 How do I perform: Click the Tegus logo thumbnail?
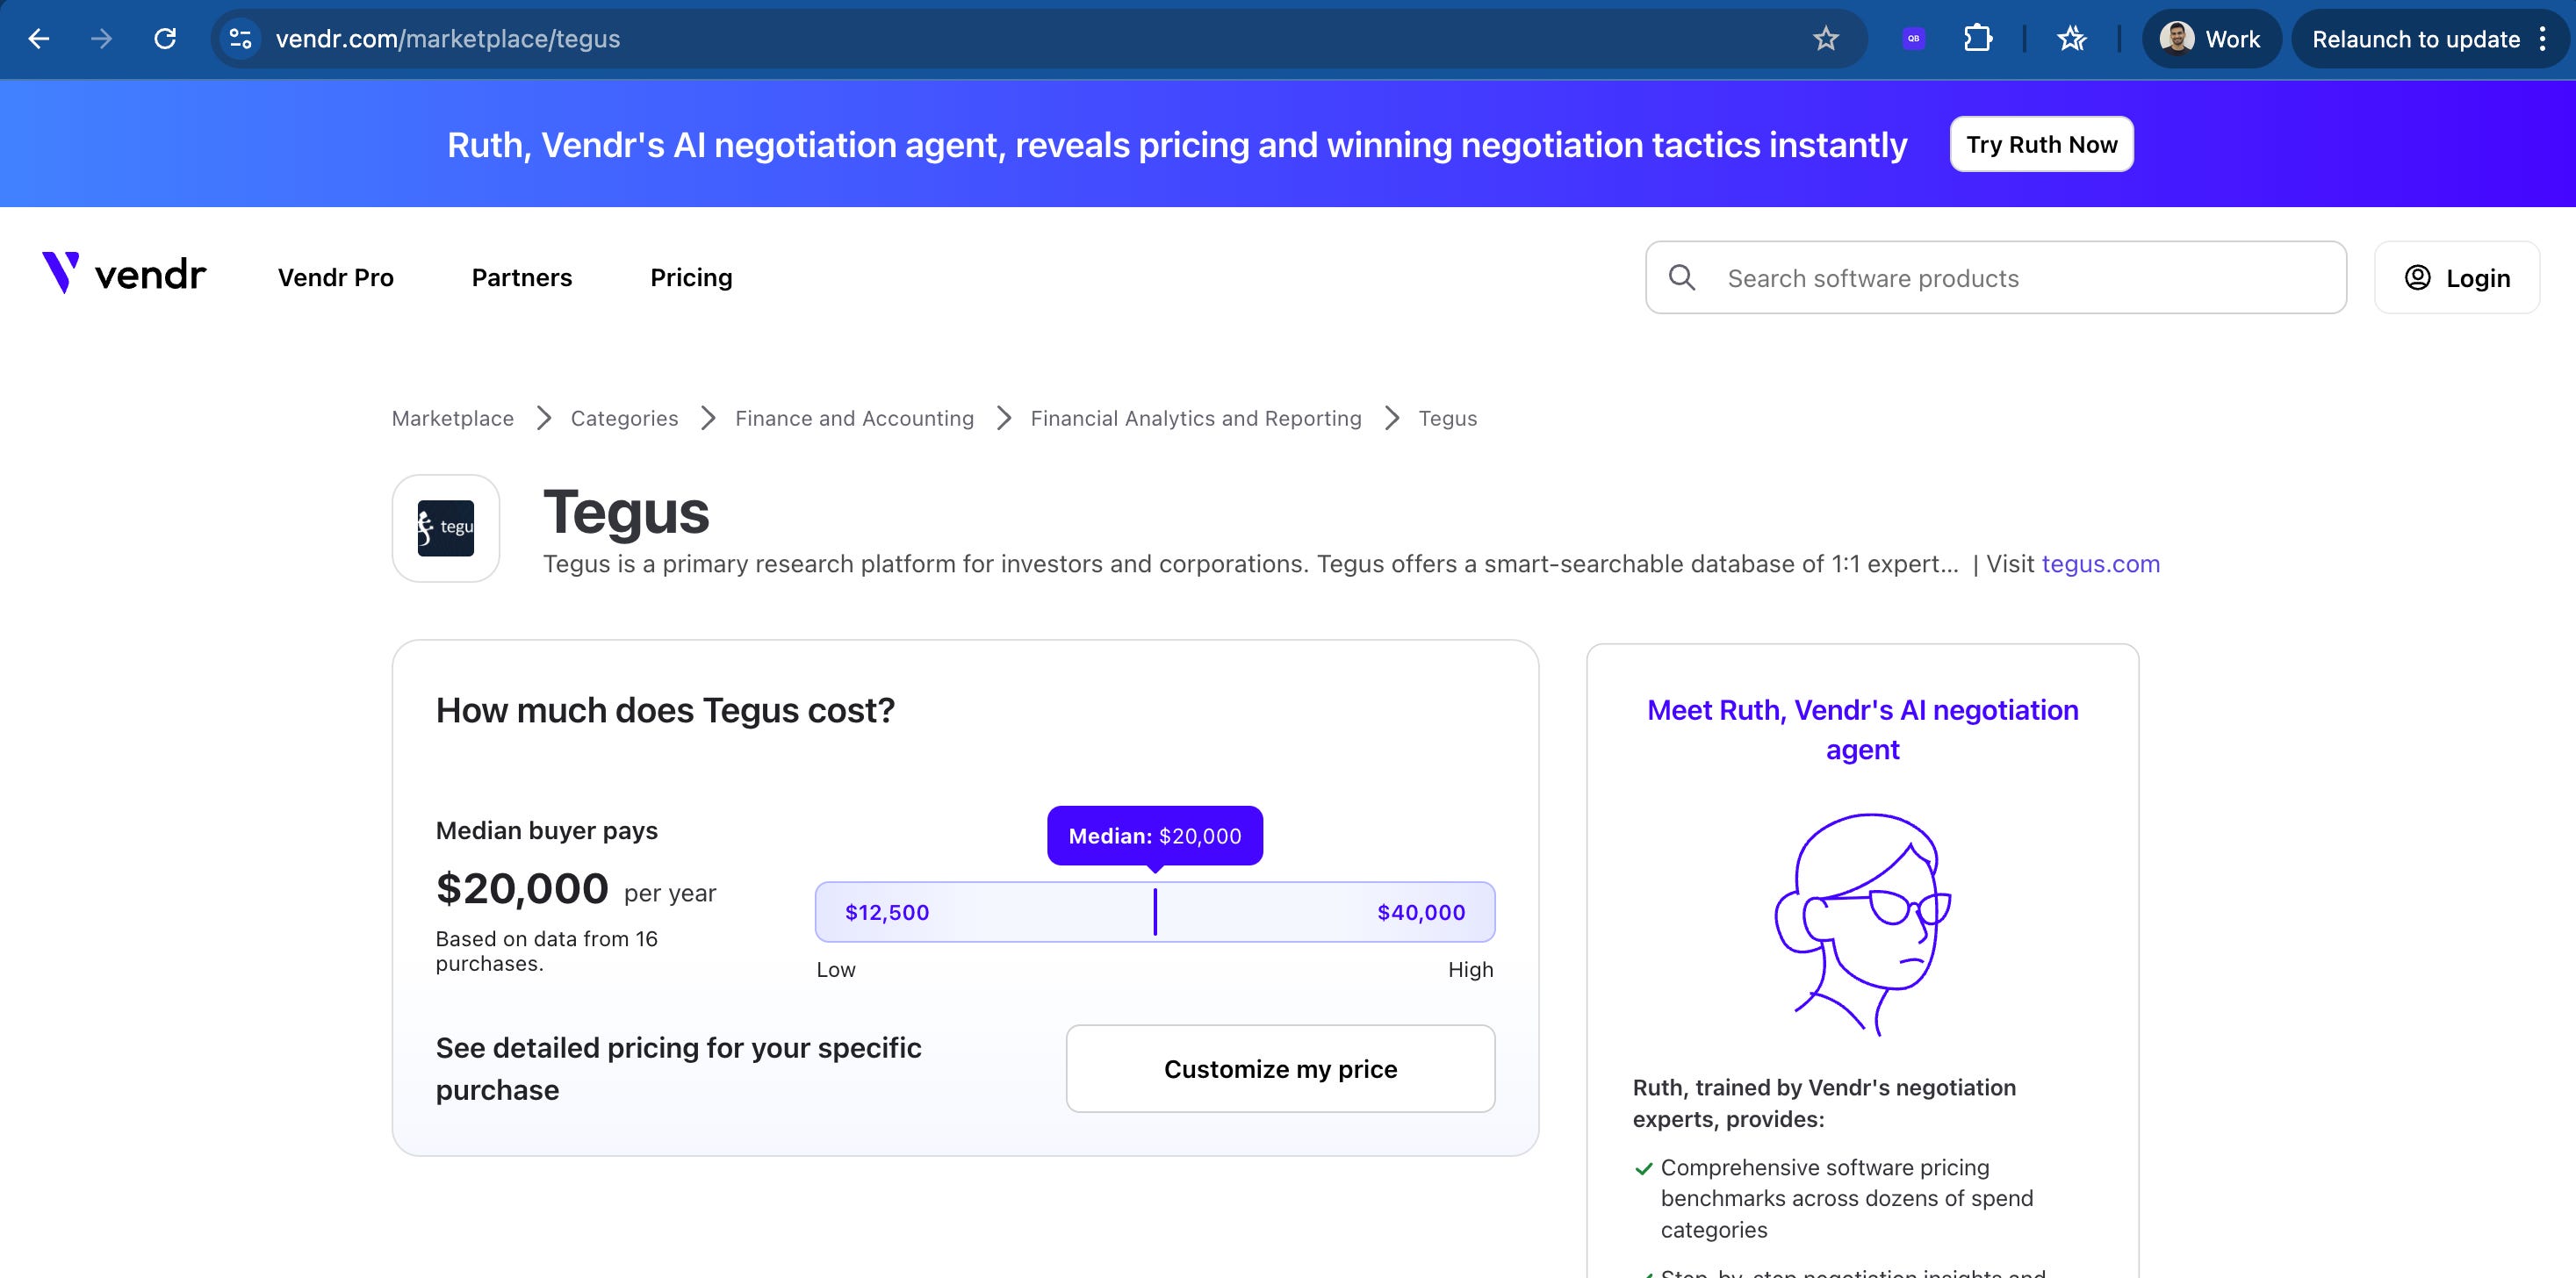tap(446, 528)
